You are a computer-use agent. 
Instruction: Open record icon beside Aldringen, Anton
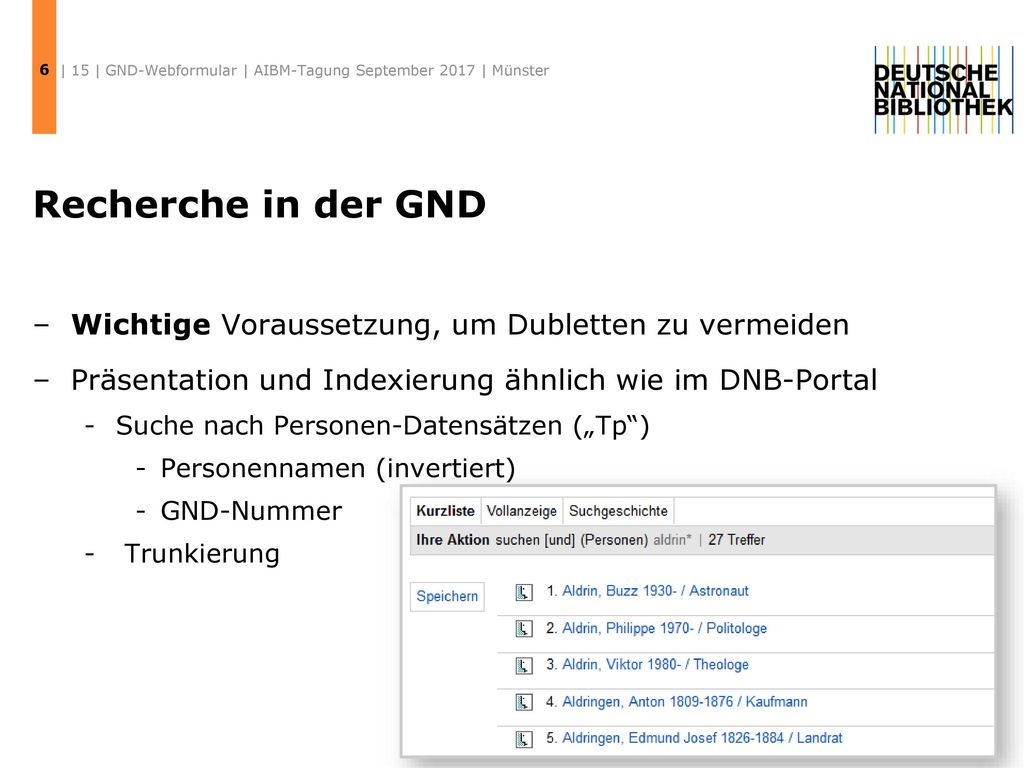tap(524, 702)
